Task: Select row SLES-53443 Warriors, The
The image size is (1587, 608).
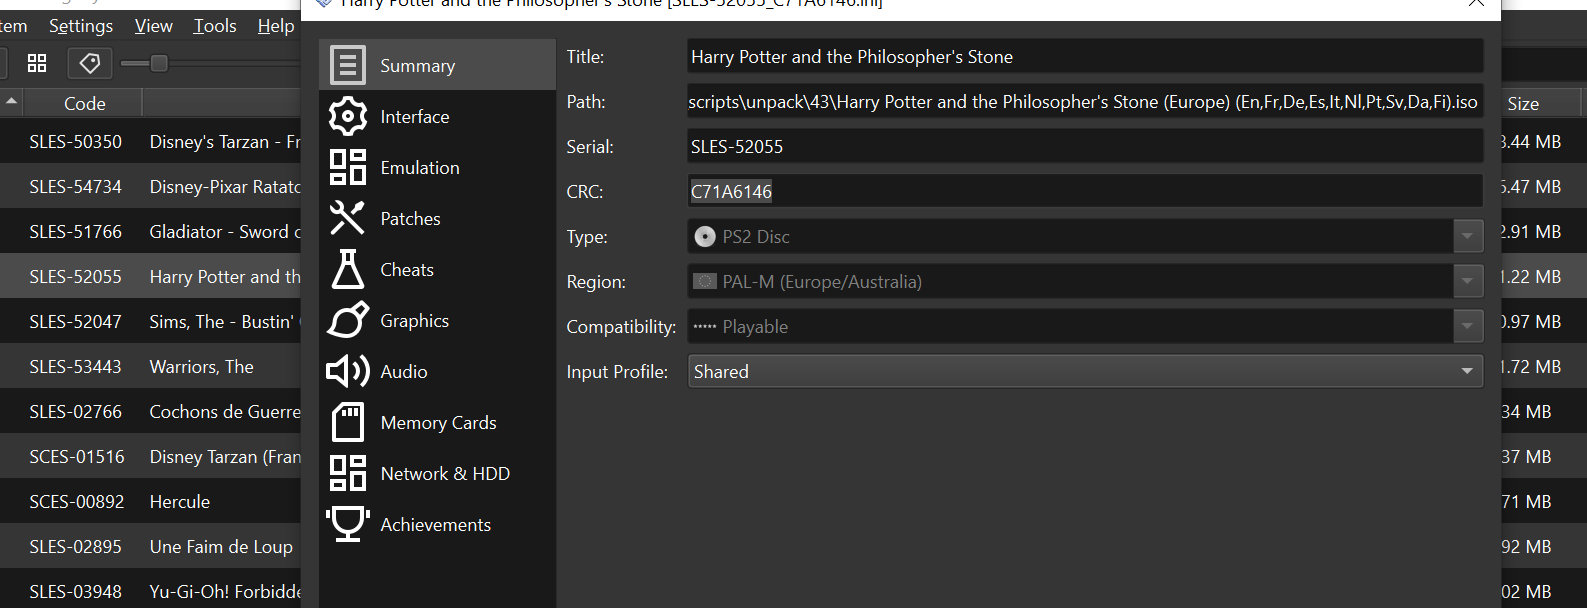Action: tap(150, 367)
